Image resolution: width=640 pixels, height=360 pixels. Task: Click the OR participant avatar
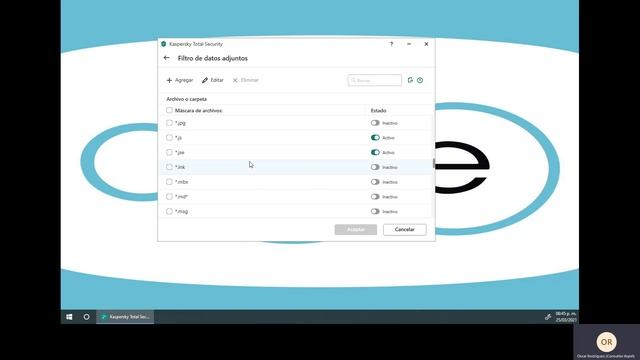point(607,342)
